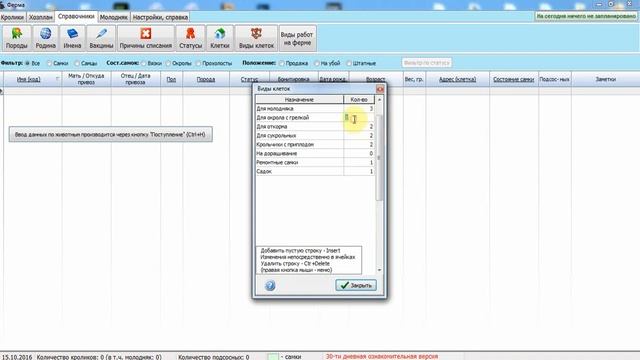The width and height of the screenshot is (640, 360).
Task: Click the Адрес (клетка) column header
Action: pyautogui.click(x=458, y=79)
